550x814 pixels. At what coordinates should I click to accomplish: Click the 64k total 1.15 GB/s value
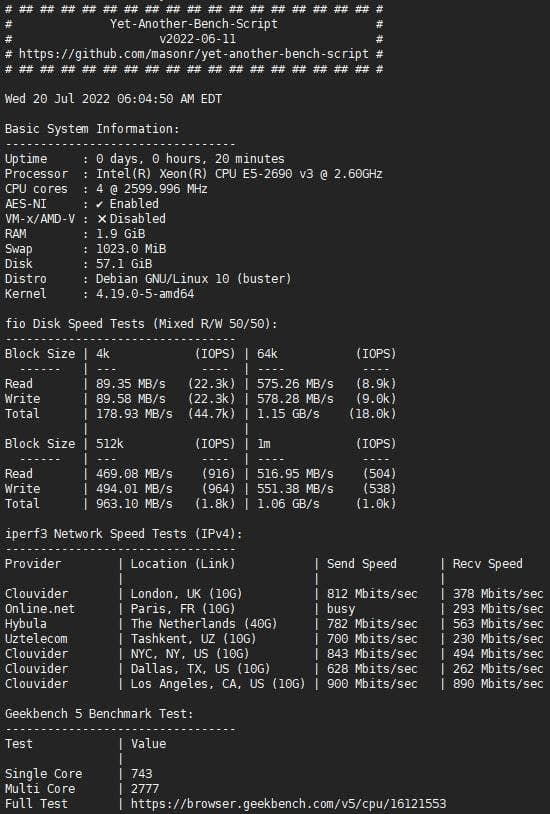click(288, 414)
